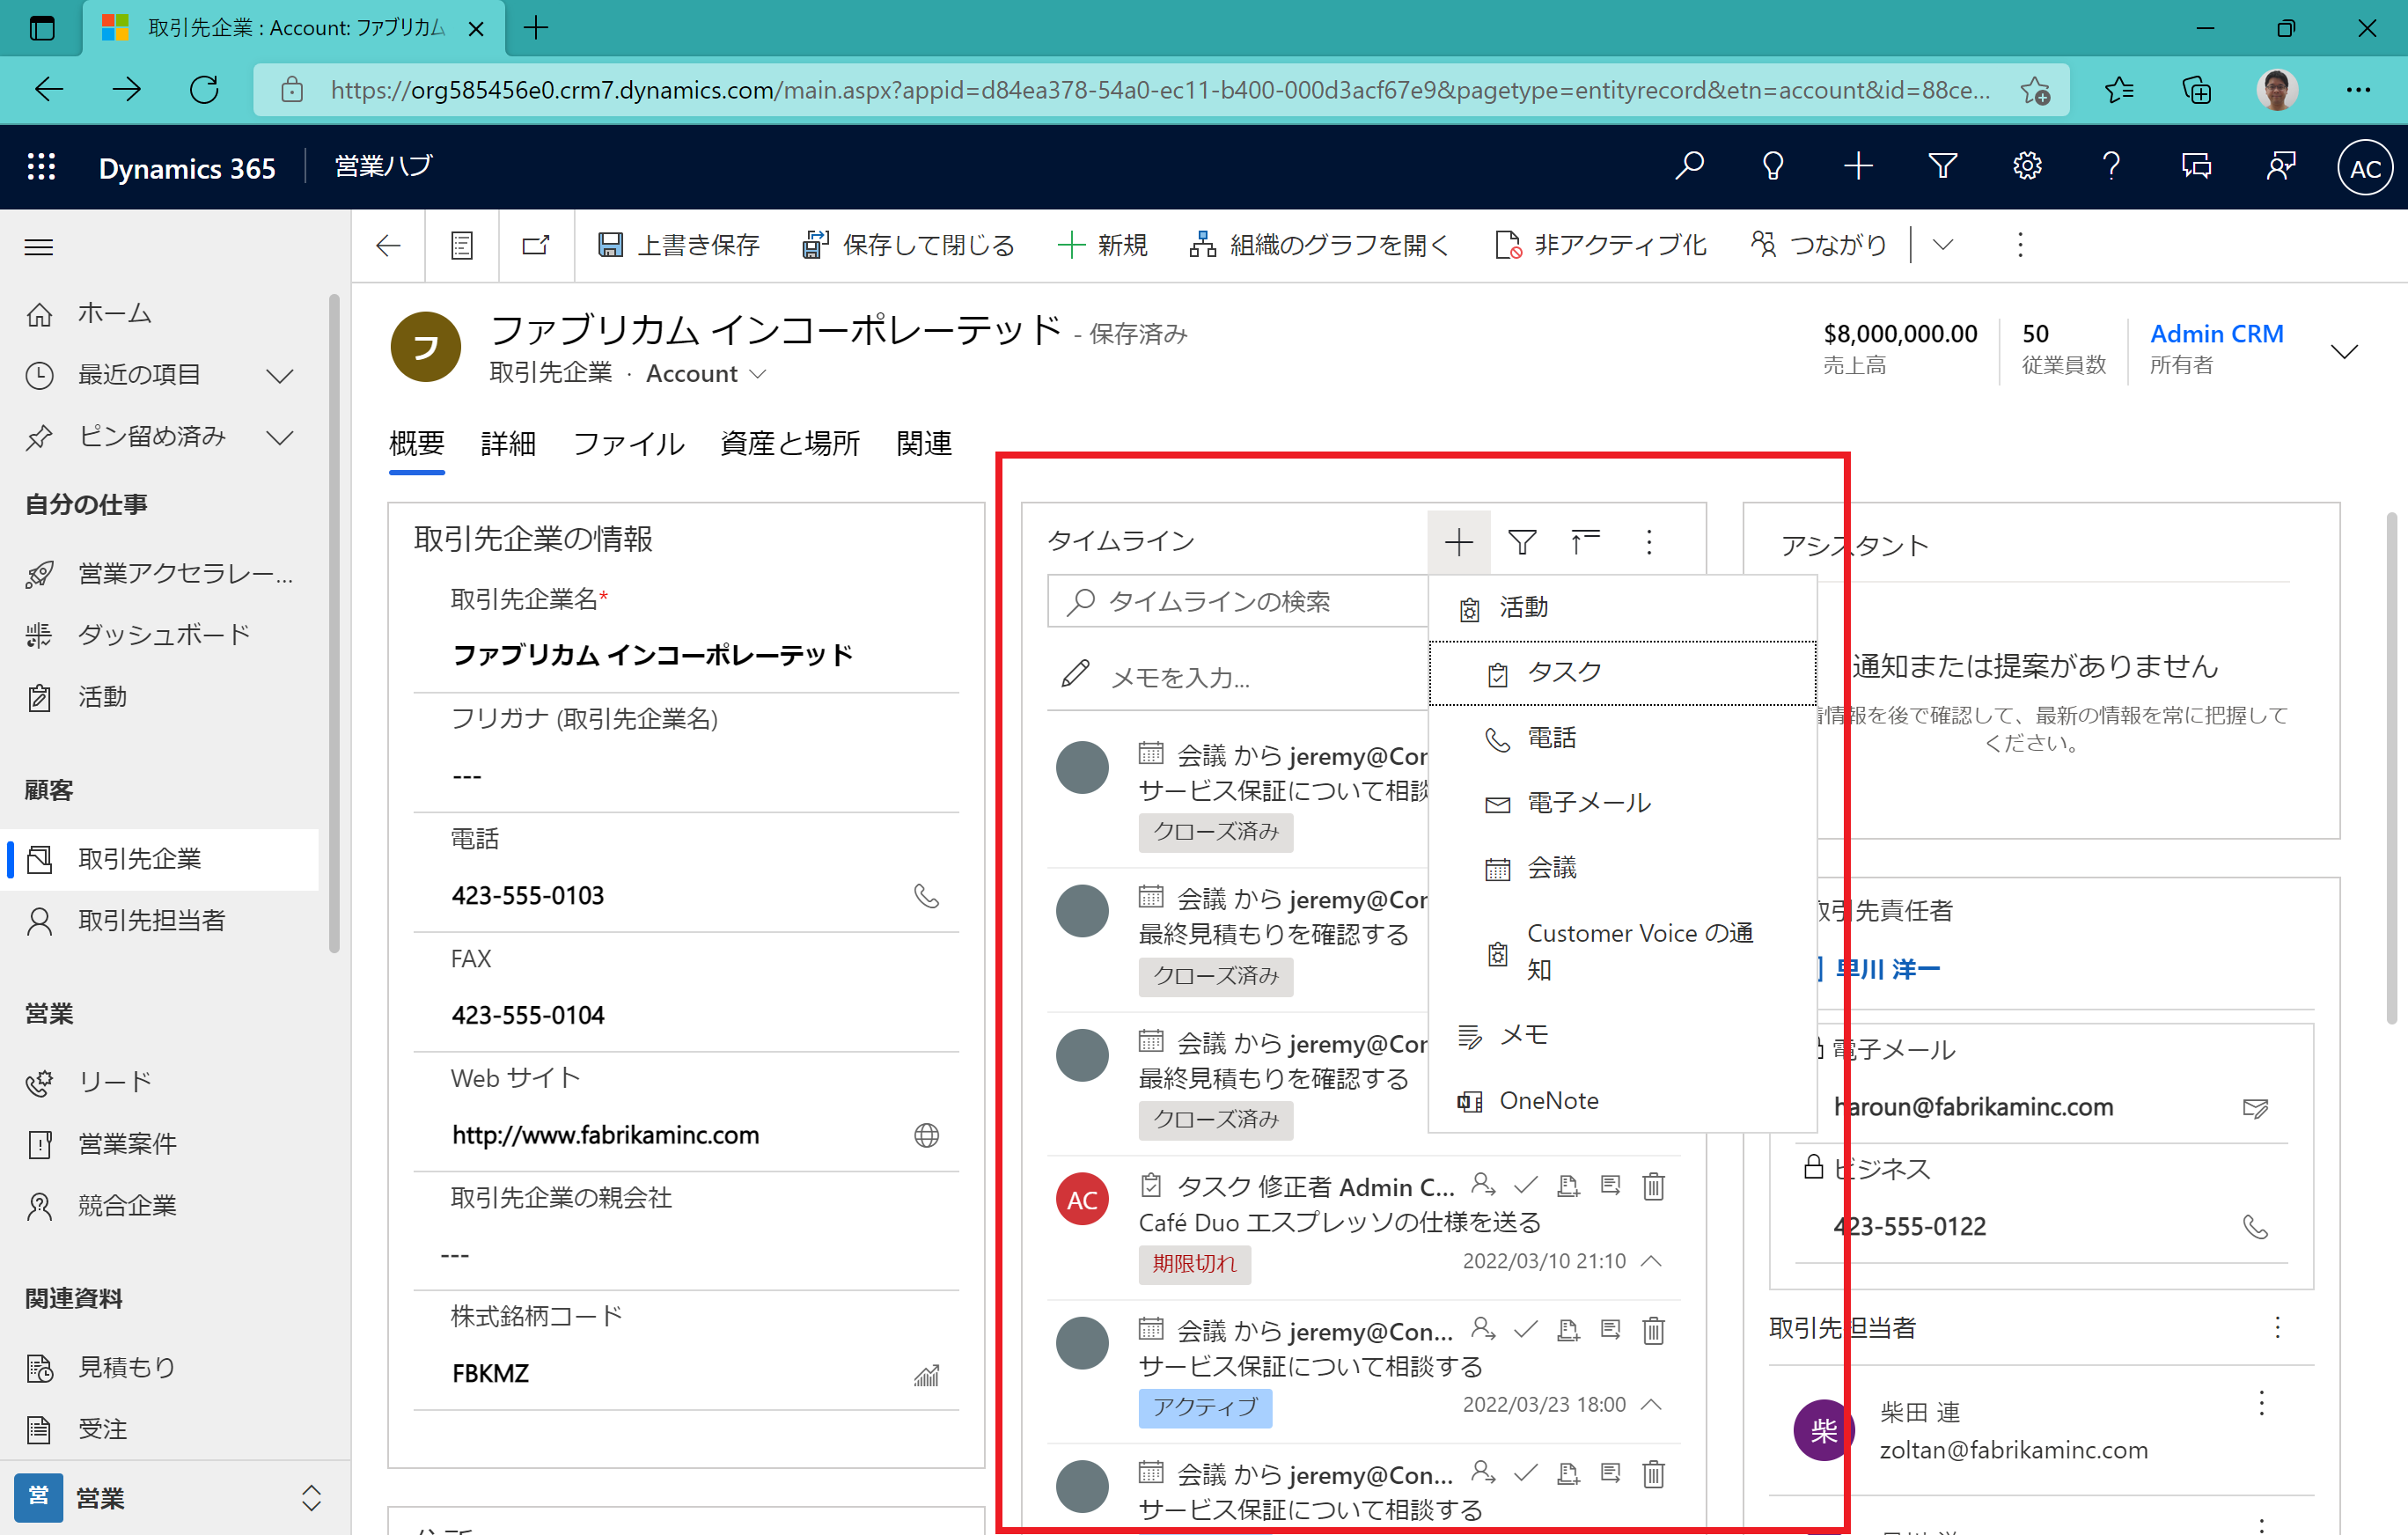
Task: Open the Account form selector dropdown
Action: pos(758,373)
